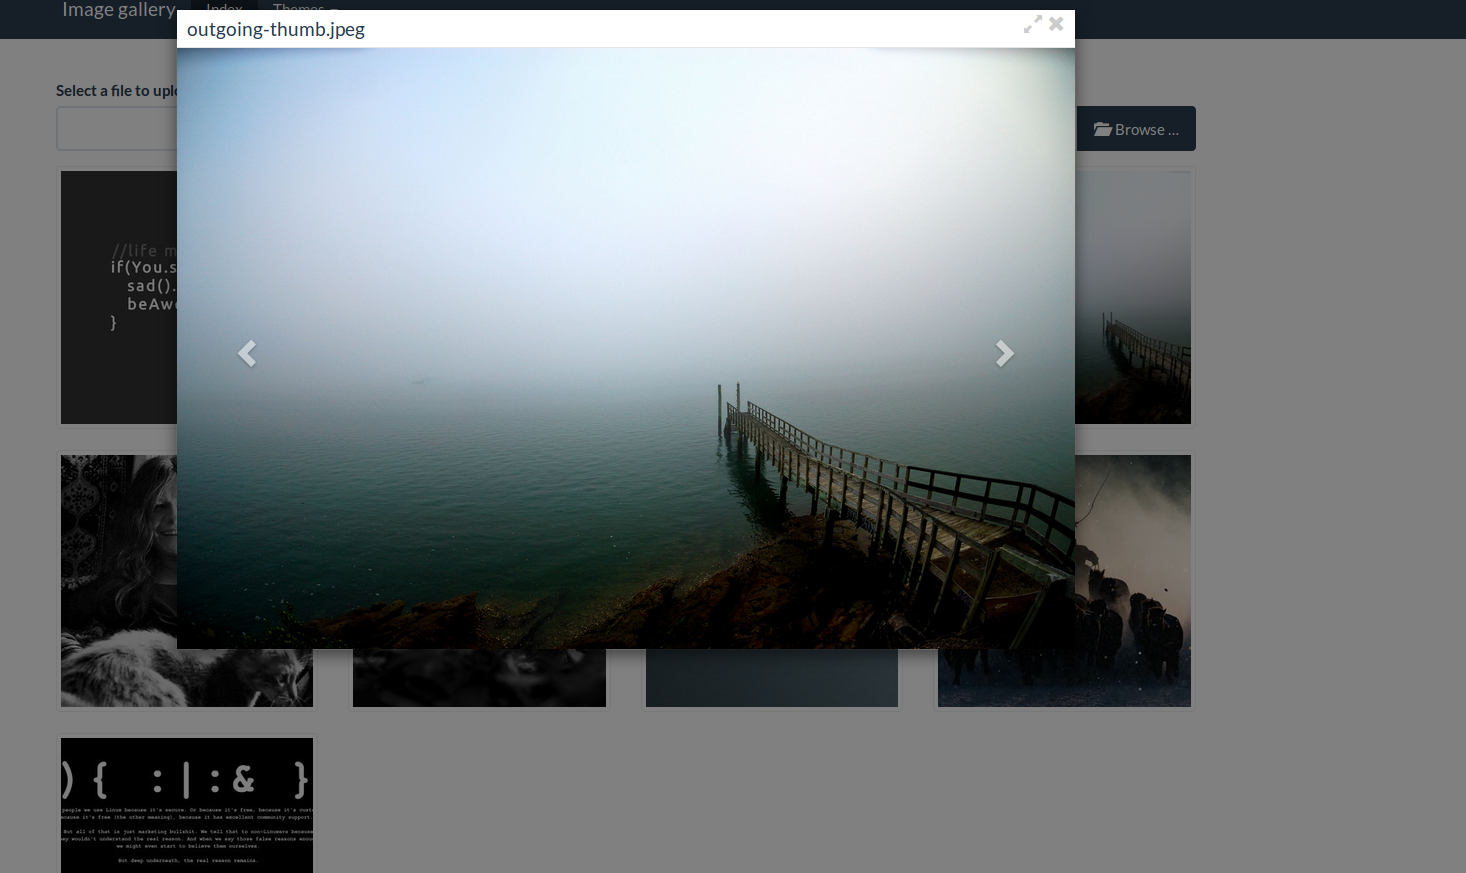Click the file upload input field
This screenshot has height=873, width=1466.
(116, 129)
